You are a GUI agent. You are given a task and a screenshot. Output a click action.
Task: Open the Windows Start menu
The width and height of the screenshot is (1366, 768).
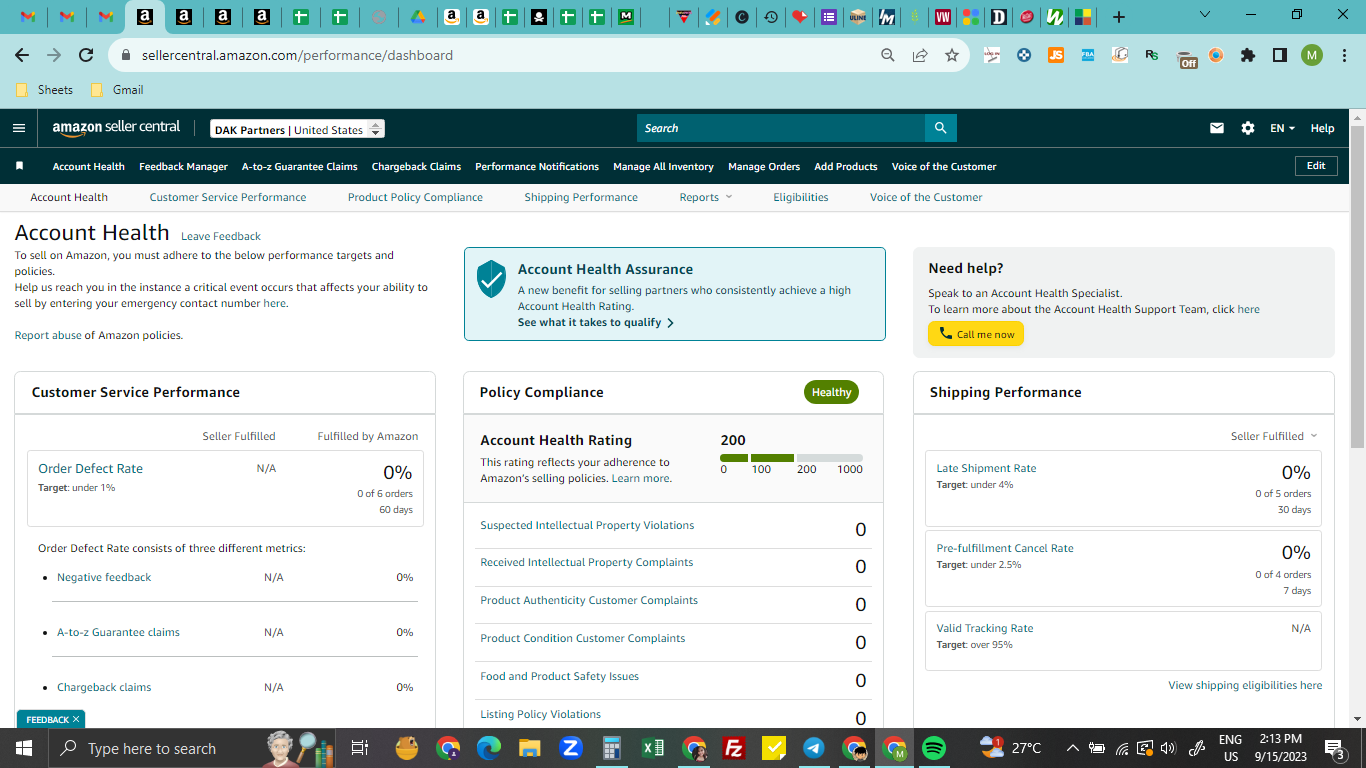24,748
